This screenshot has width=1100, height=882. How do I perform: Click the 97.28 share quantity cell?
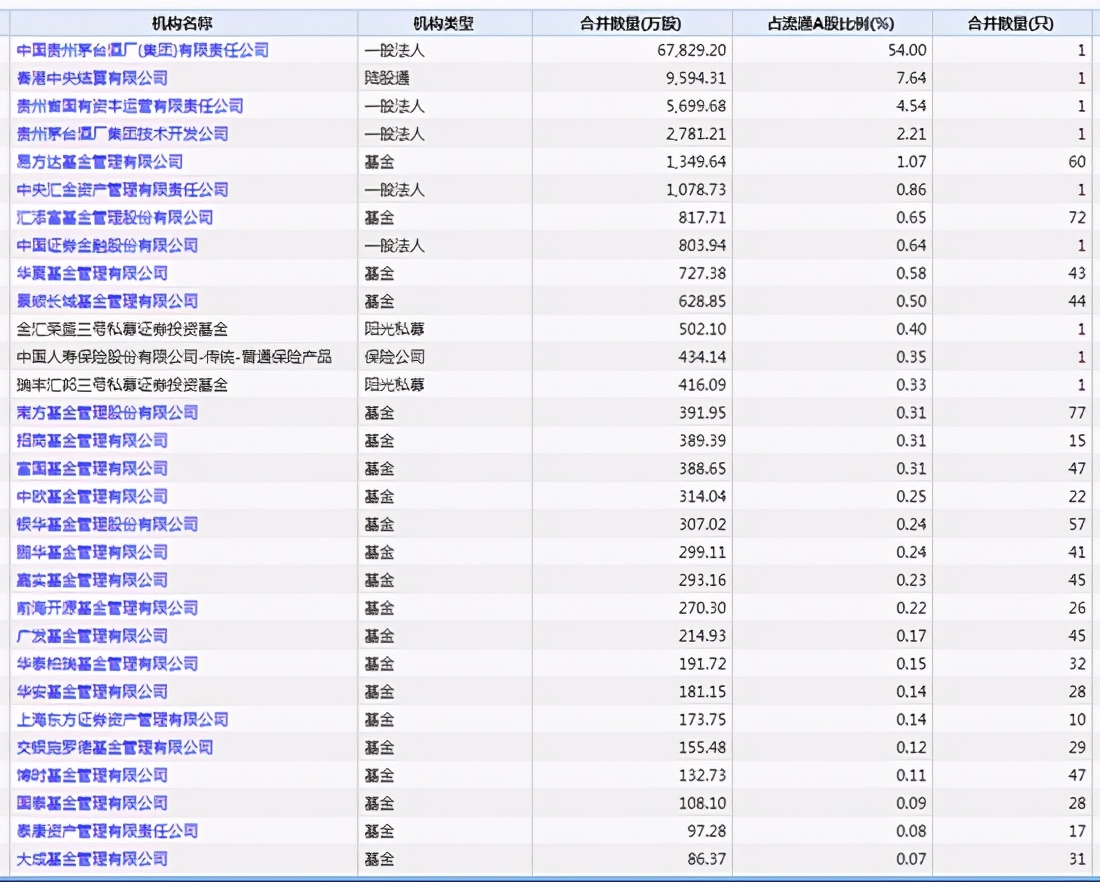click(706, 831)
